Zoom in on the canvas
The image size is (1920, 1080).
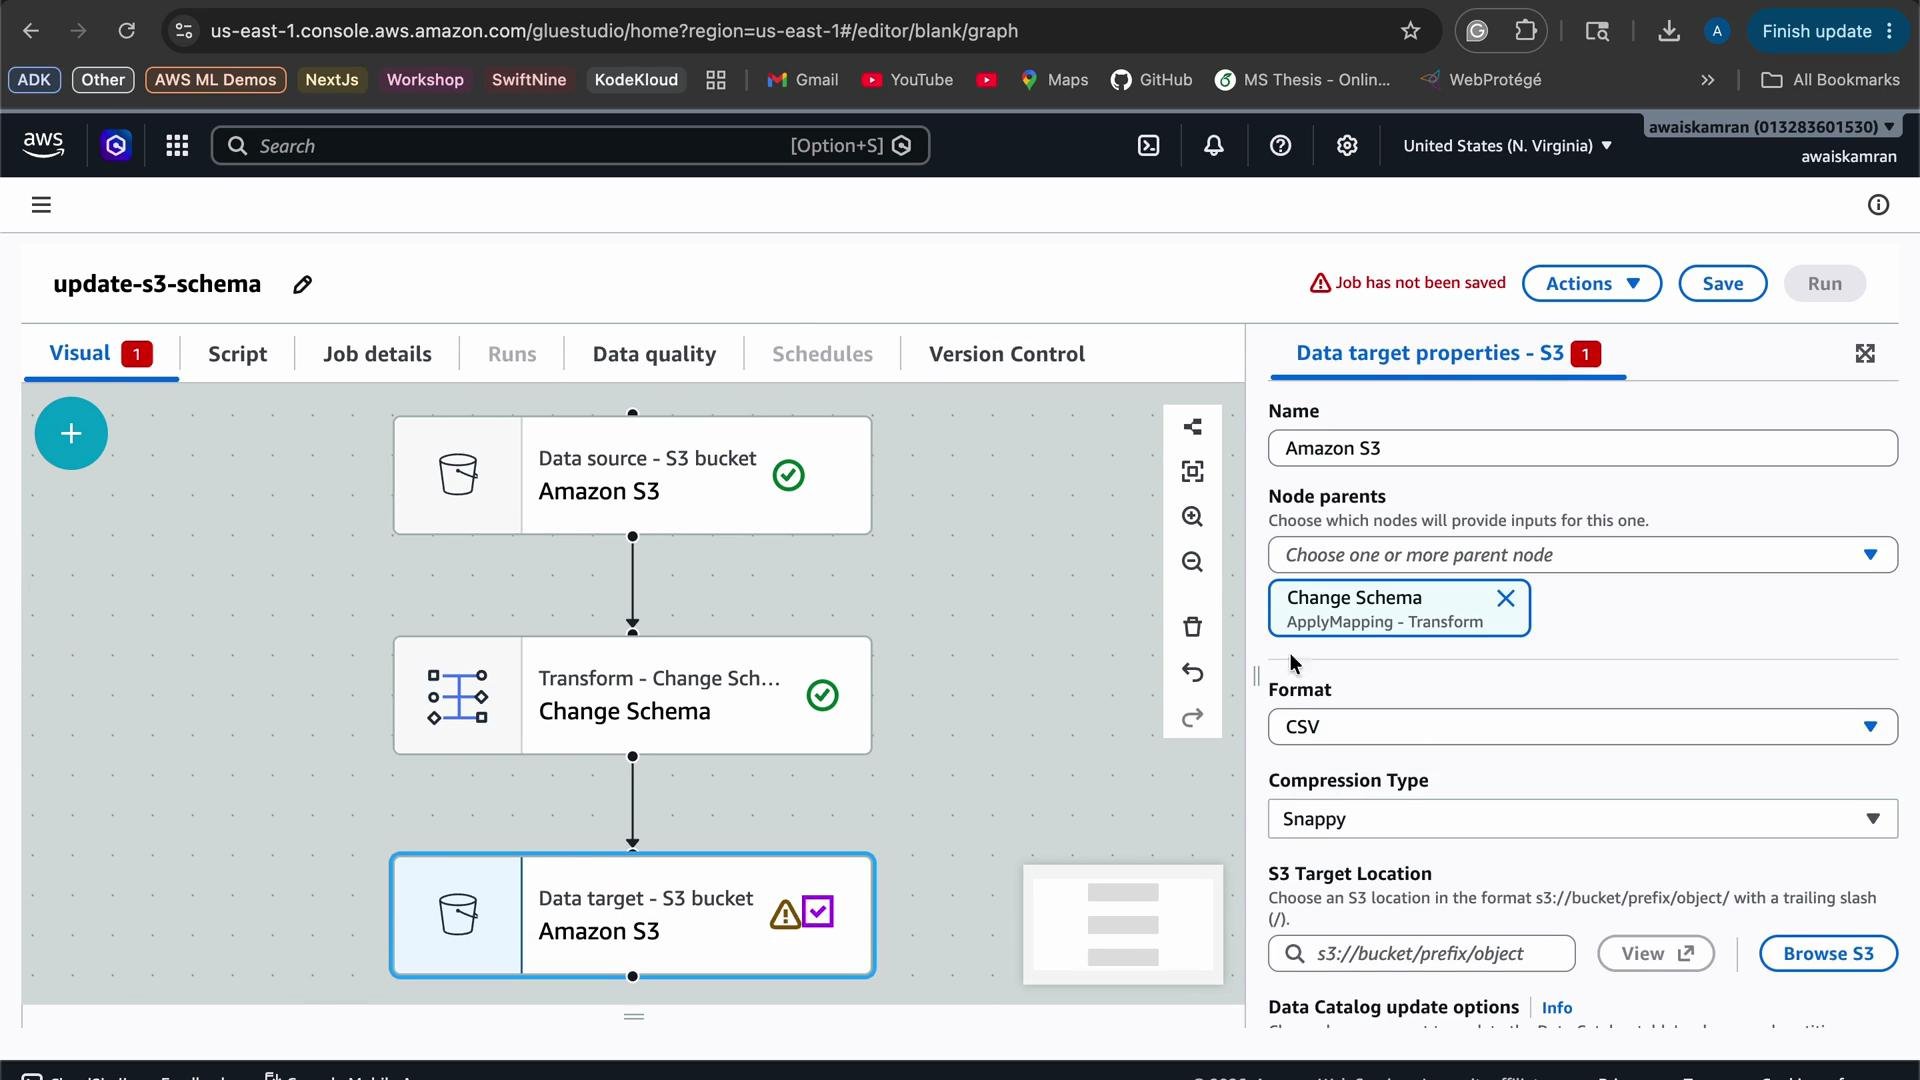click(1192, 517)
